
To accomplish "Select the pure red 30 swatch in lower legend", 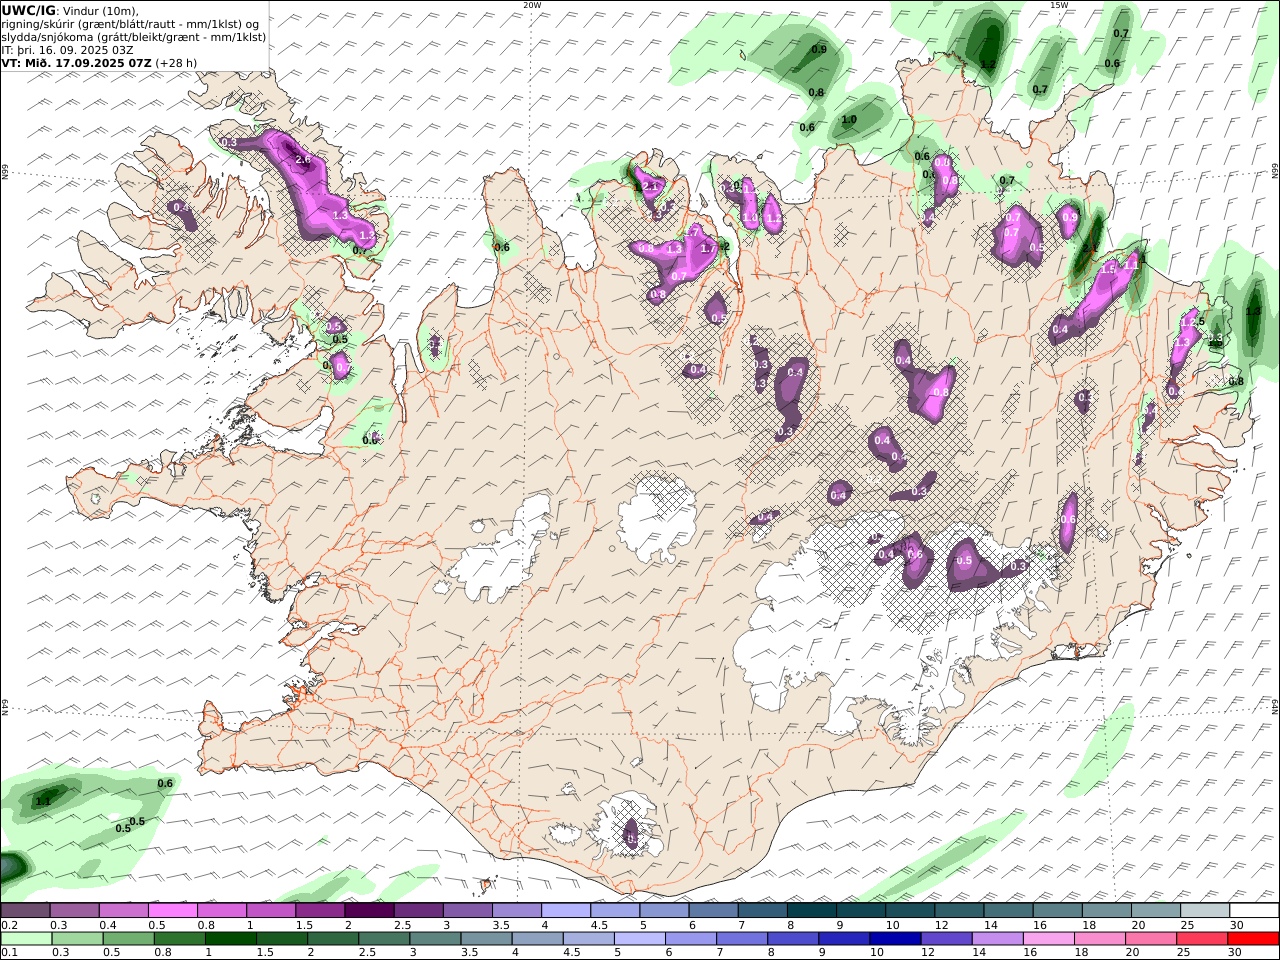I will [x=1253, y=939].
